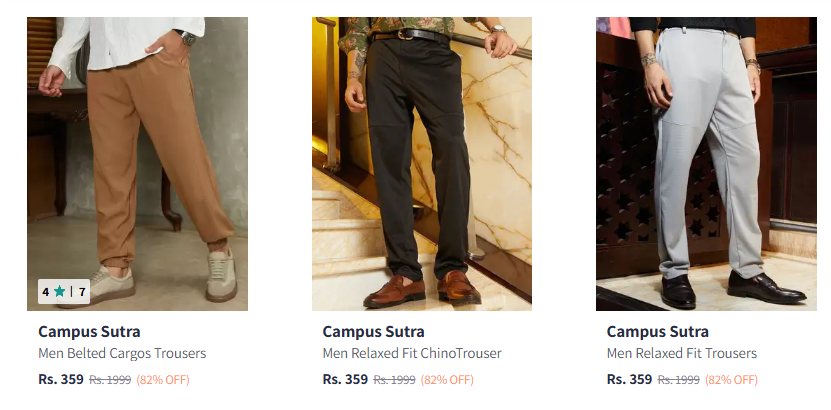Click struck-through Rs. 1999 under ChinoTrouser
Screen dimensions: 831x410
(x=396, y=380)
